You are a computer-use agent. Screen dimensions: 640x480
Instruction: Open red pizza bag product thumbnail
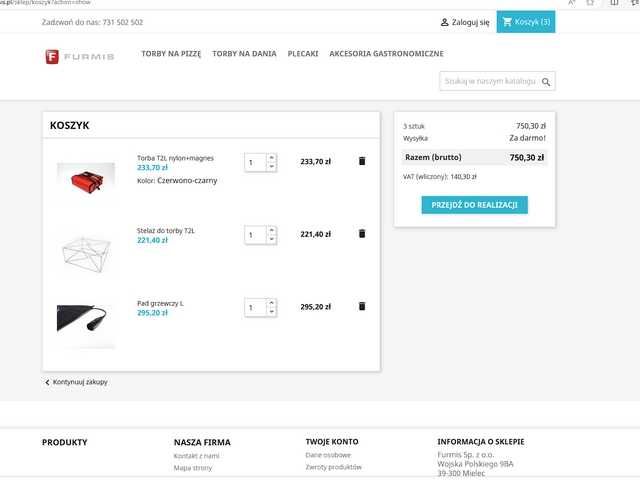coord(86,178)
